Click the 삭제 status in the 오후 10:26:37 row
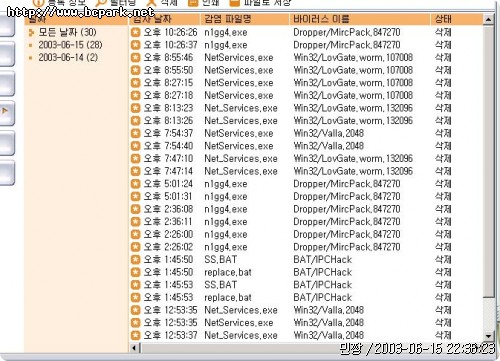 coord(443,45)
